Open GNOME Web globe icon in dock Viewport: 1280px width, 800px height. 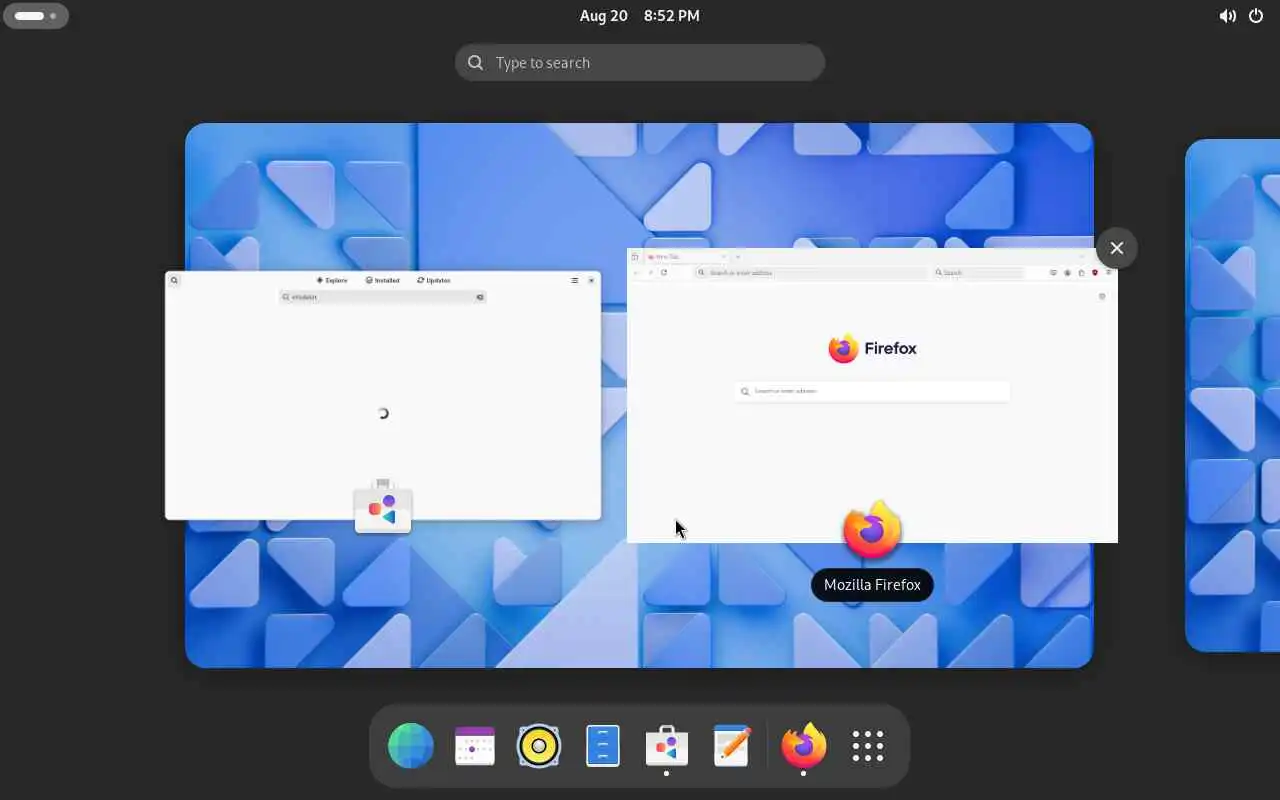411,746
